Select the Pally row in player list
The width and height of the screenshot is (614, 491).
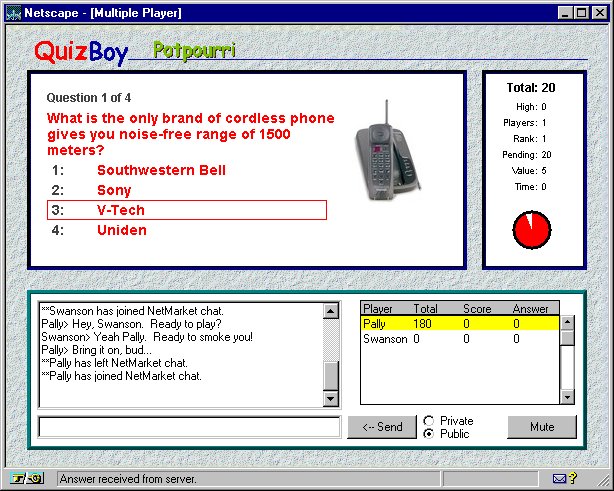[460, 323]
